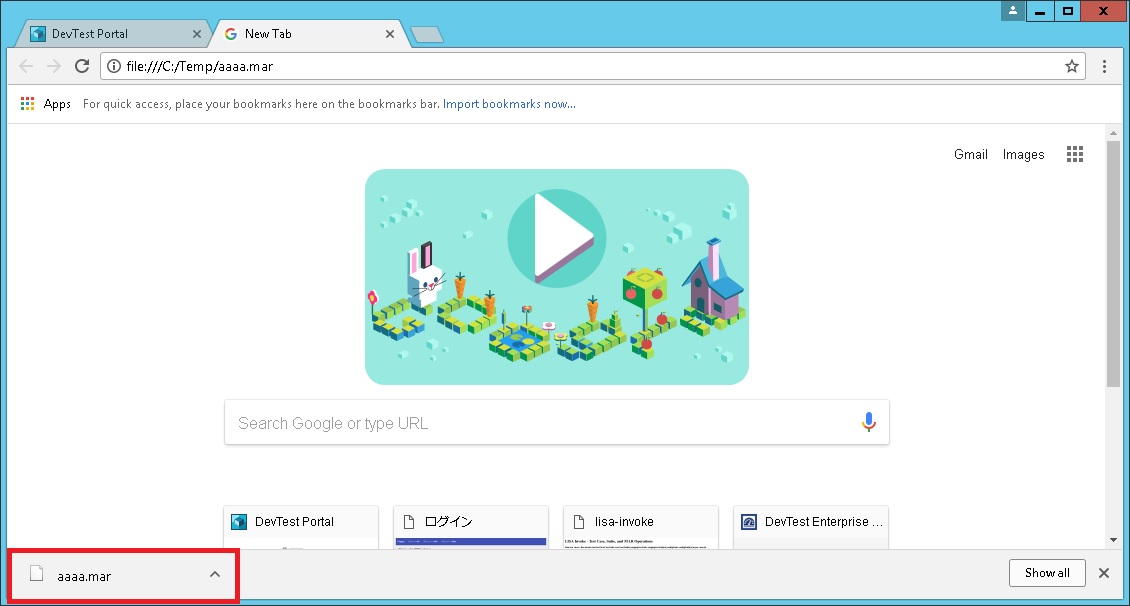The width and height of the screenshot is (1130, 606).
Task: Bookmark this page with the star icon
Action: point(1071,66)
